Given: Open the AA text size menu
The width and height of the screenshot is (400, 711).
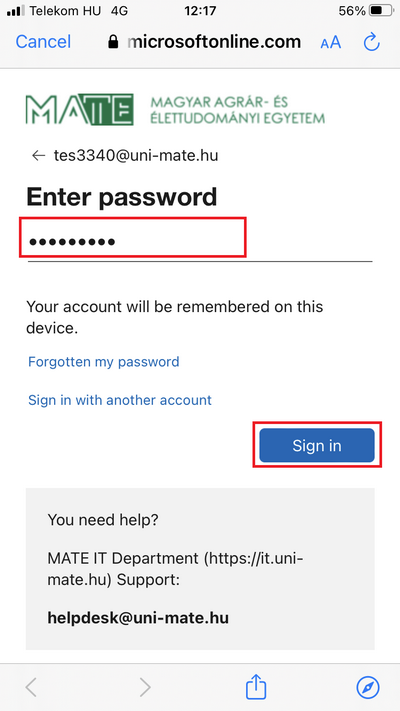Looking at the screenshot, I should 330,43.
